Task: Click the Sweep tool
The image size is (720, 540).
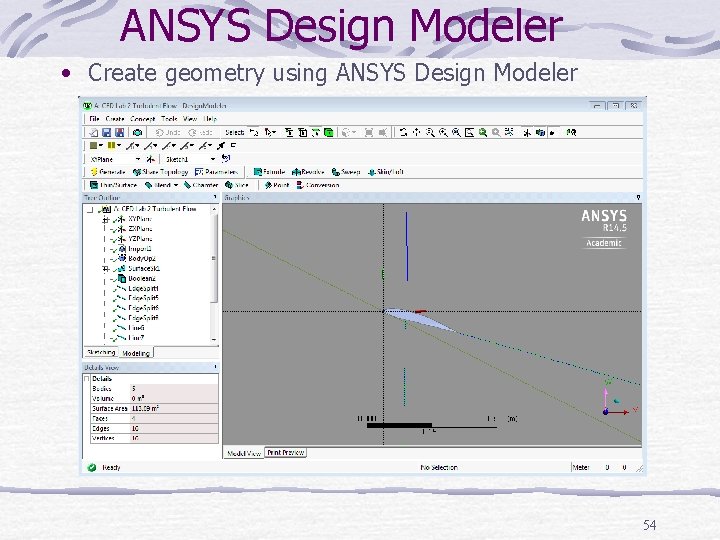Action: tap(346, 172)
